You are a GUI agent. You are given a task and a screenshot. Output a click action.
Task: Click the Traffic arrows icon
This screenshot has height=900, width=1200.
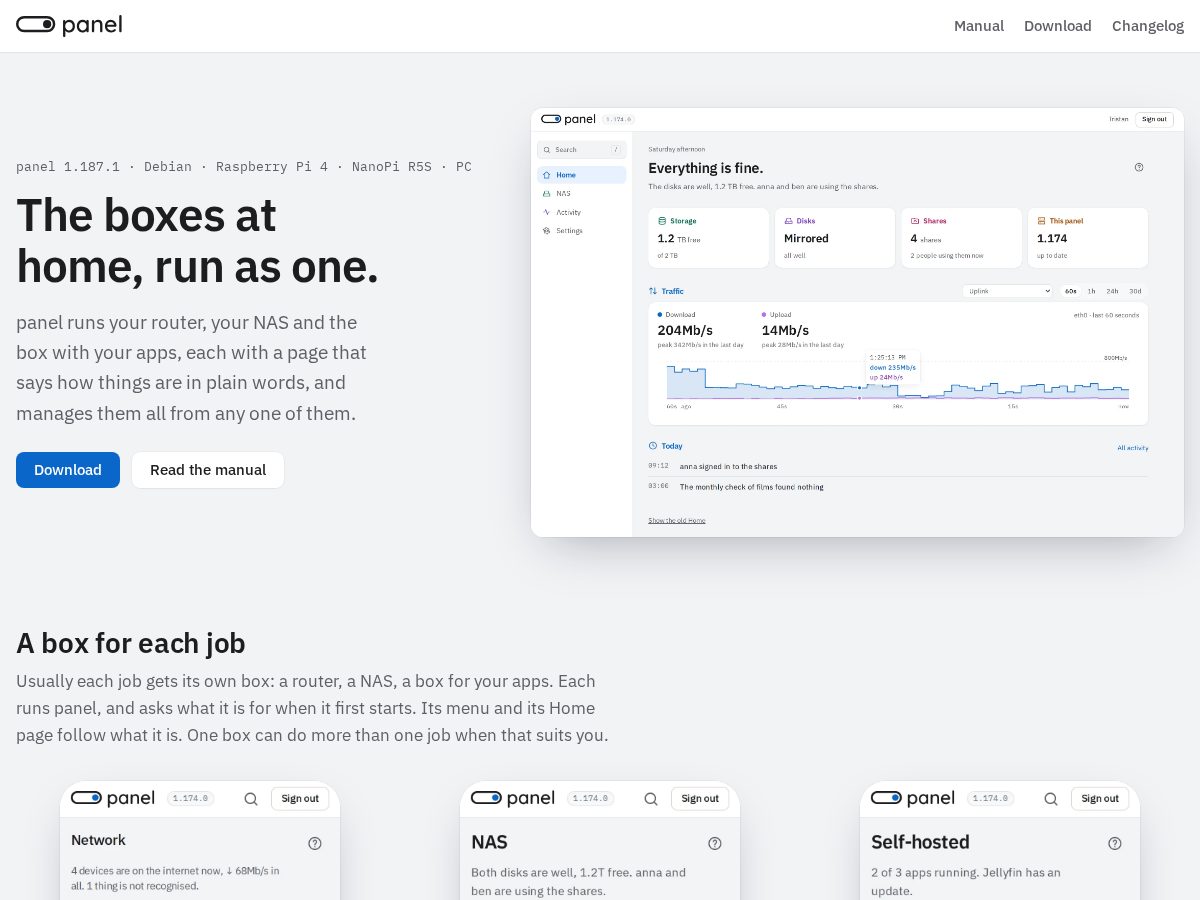point(653,291)
